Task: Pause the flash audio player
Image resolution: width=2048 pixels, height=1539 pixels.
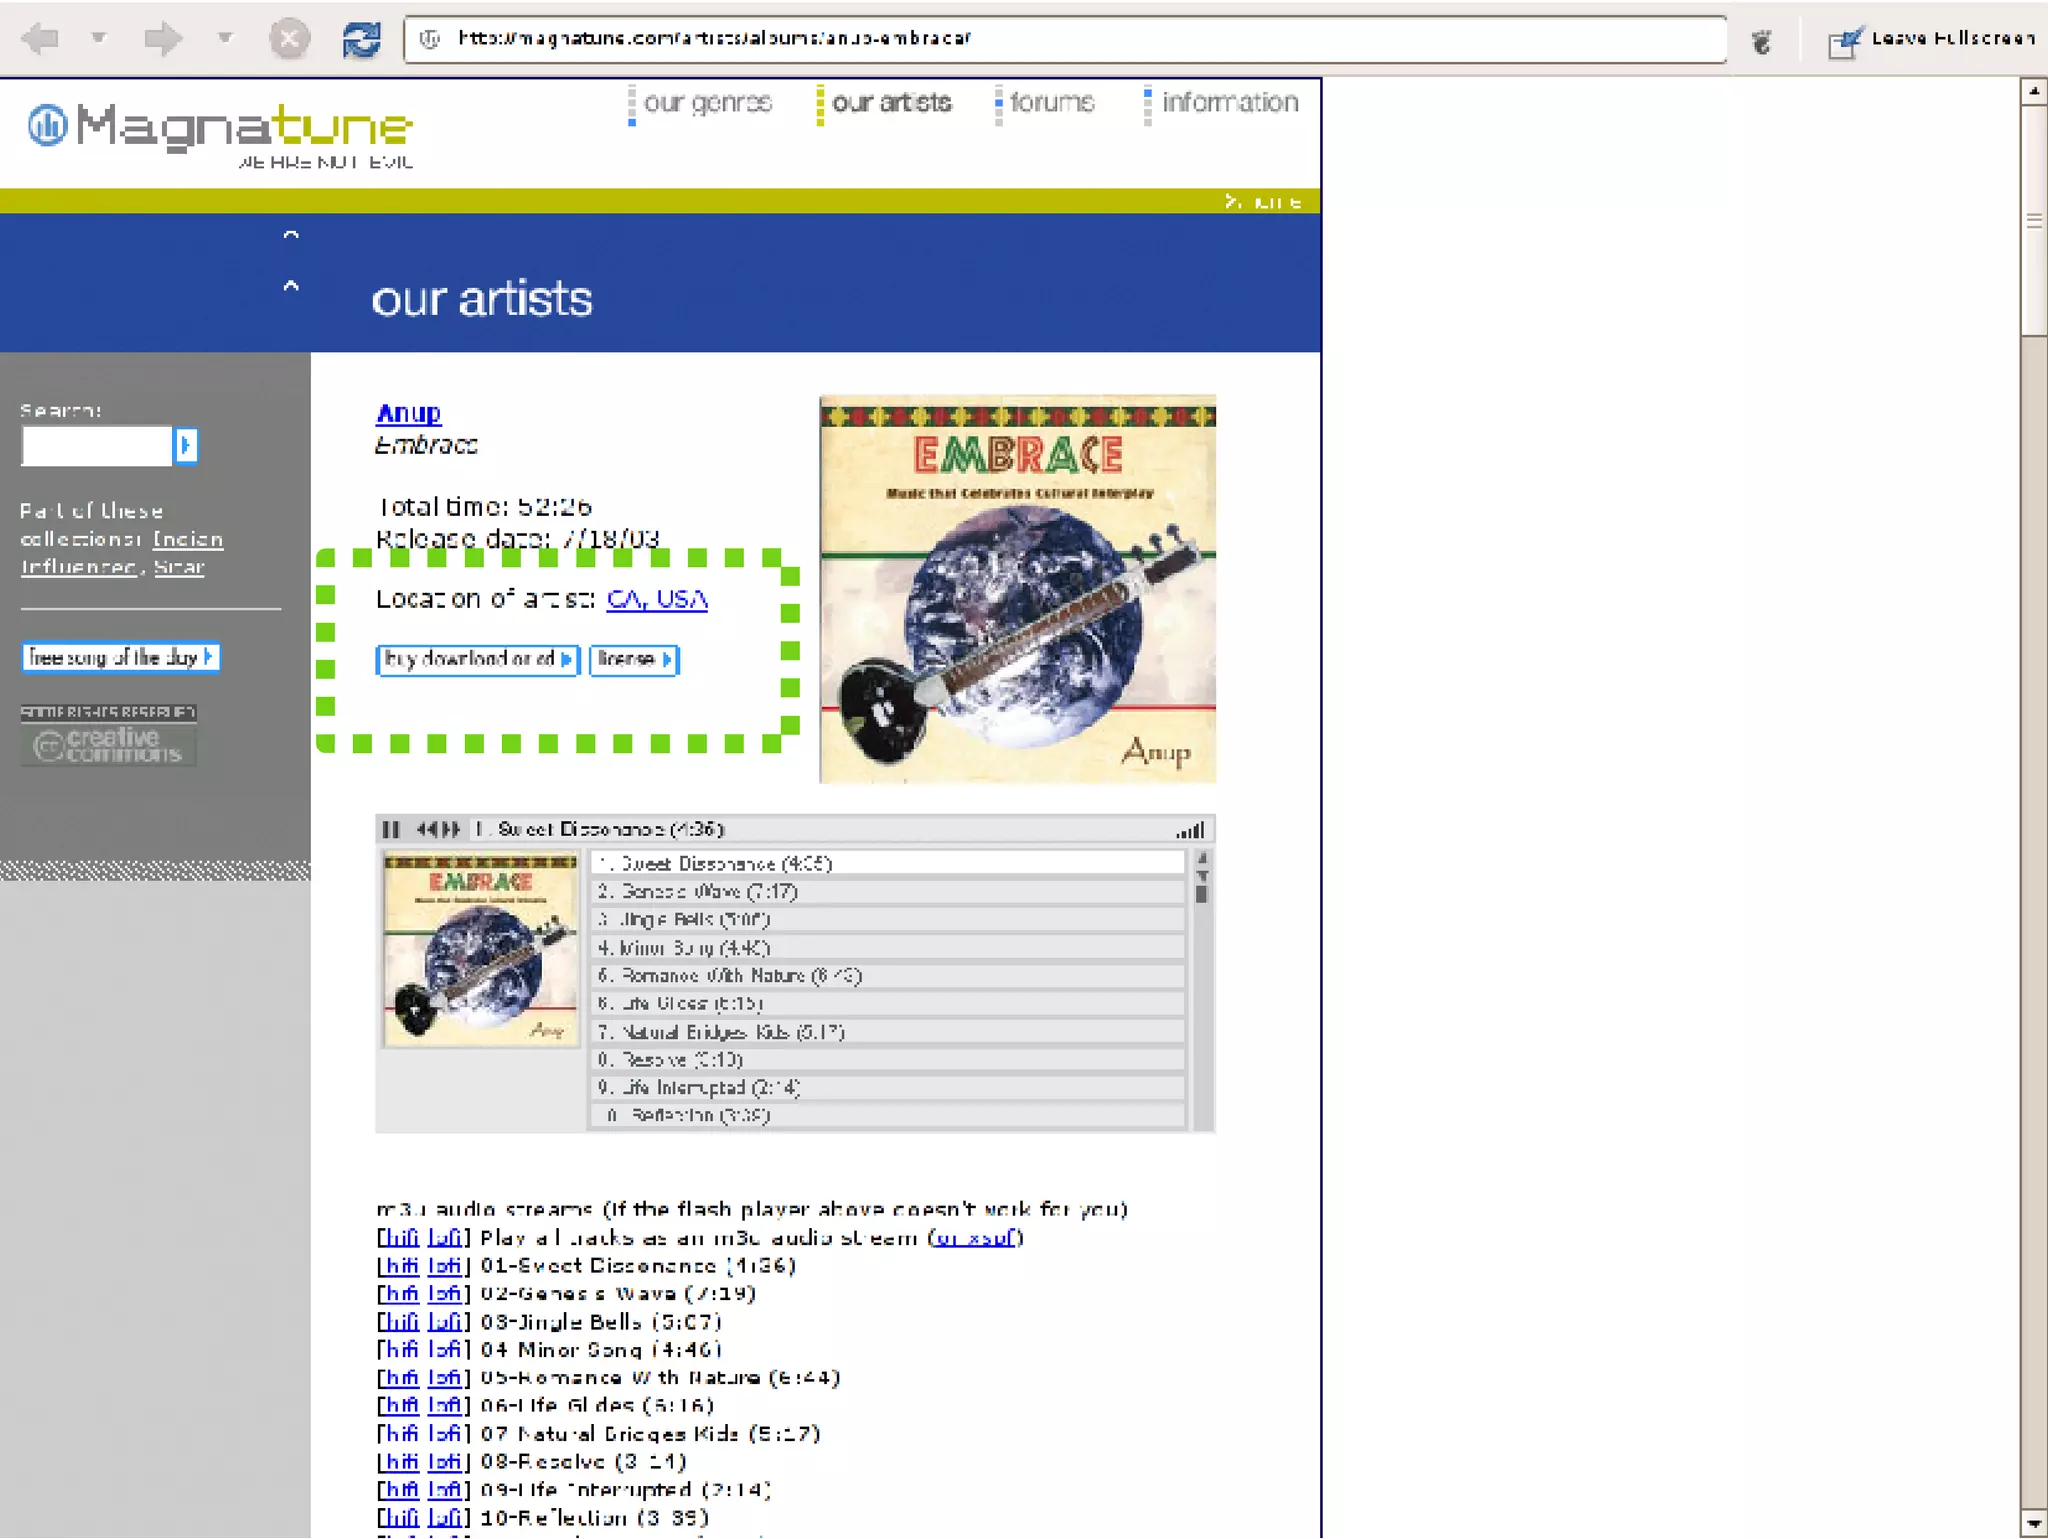Action: (391, 829)
